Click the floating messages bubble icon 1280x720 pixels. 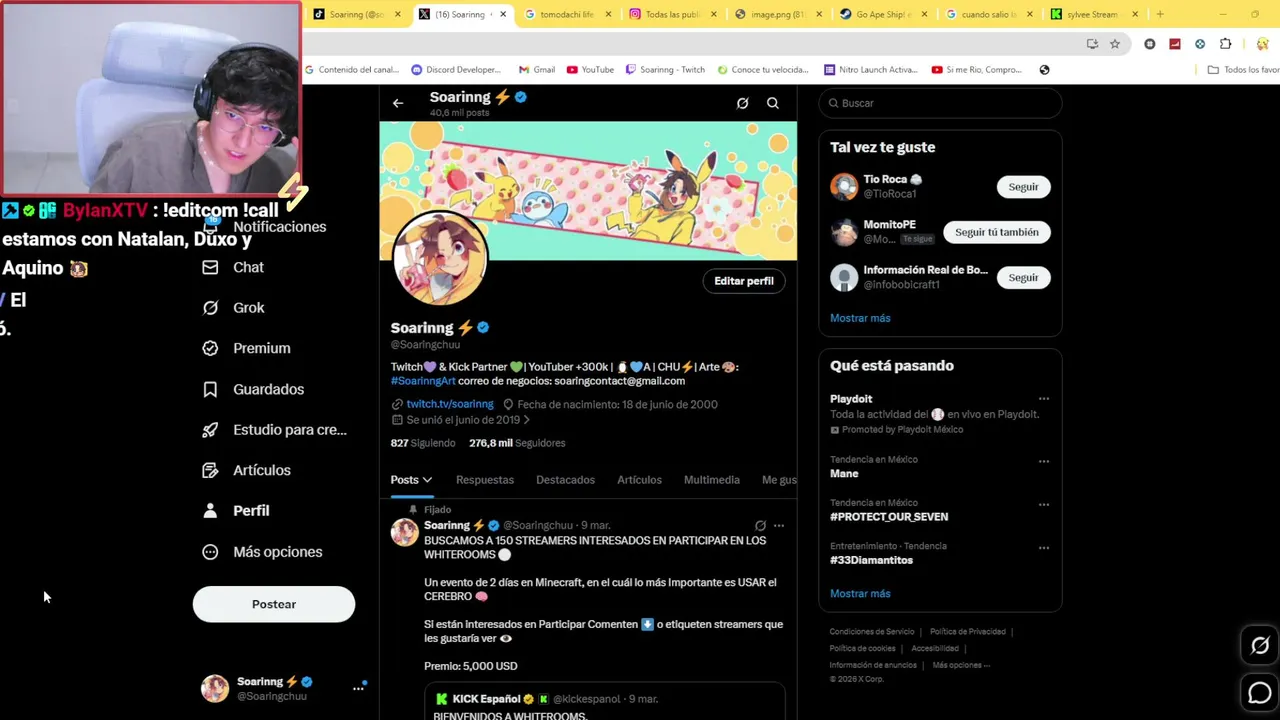click(x=1260, y=692)
